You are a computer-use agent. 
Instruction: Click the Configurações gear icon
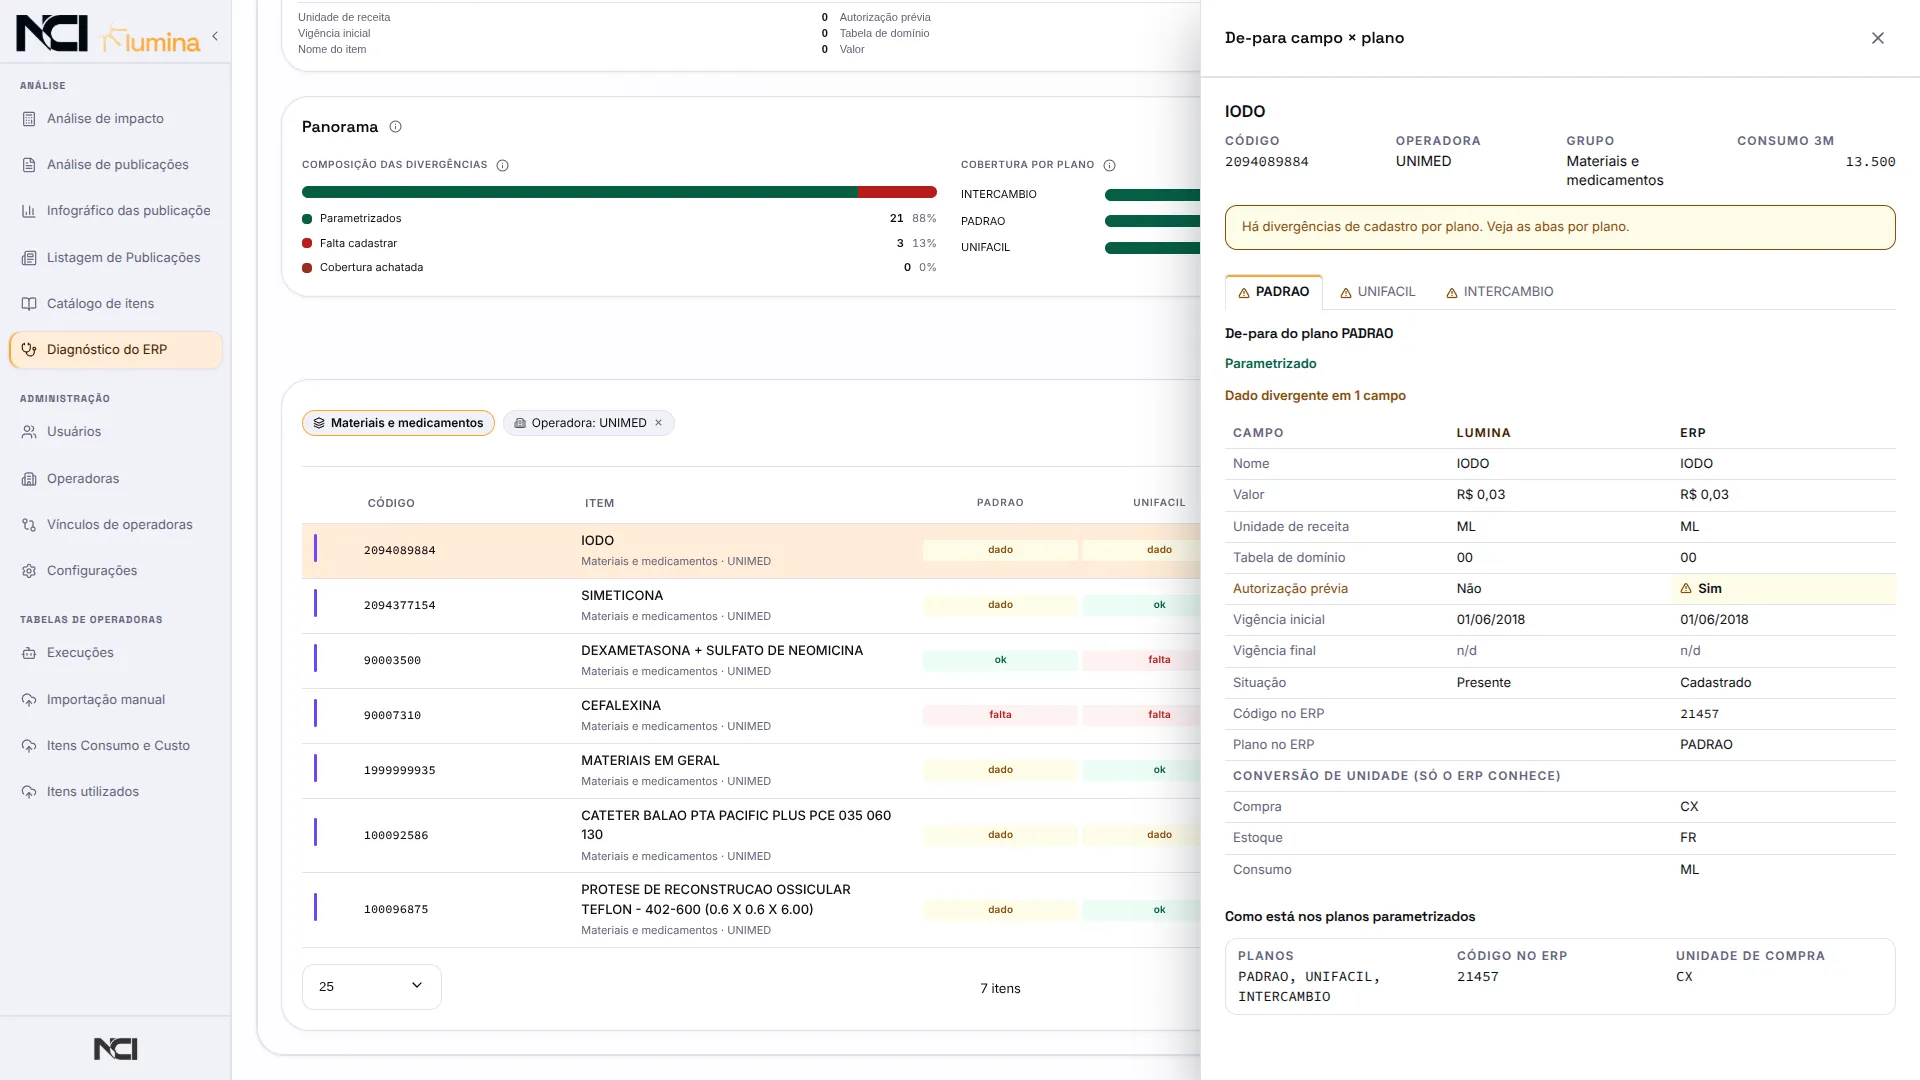click(29, 571)
